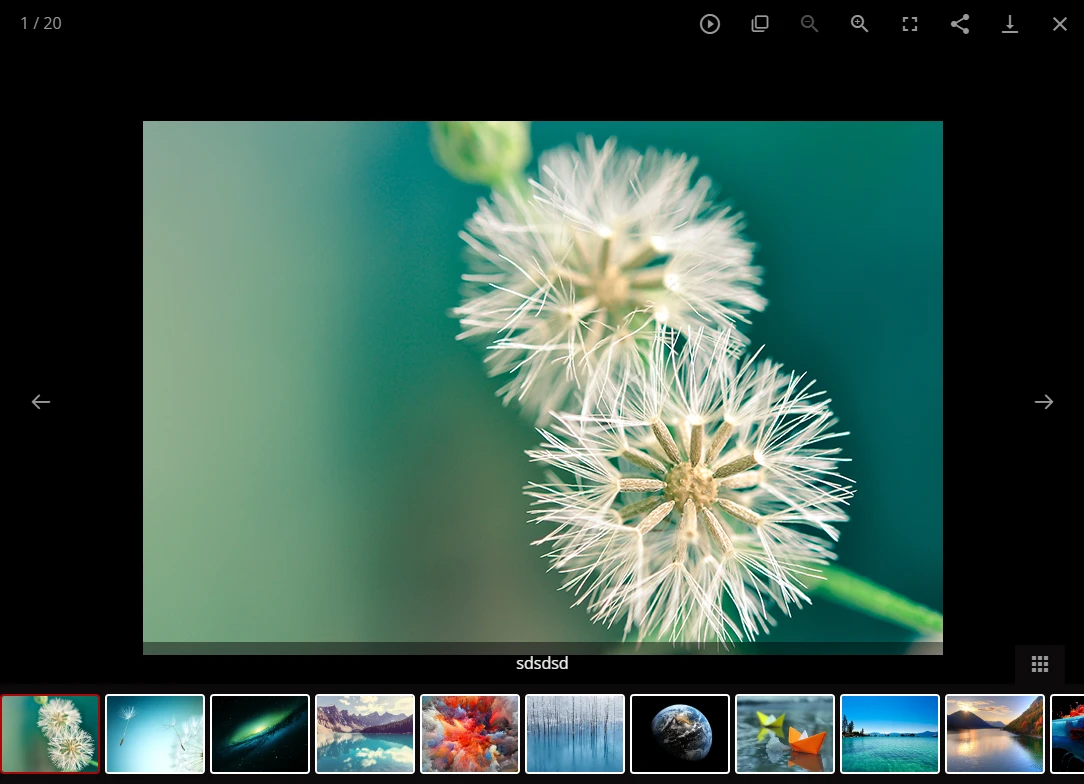The height and width of the screenshot is (784, 1084).
Task: Open the mountain lake thumbnail
Action: (365, 734)
